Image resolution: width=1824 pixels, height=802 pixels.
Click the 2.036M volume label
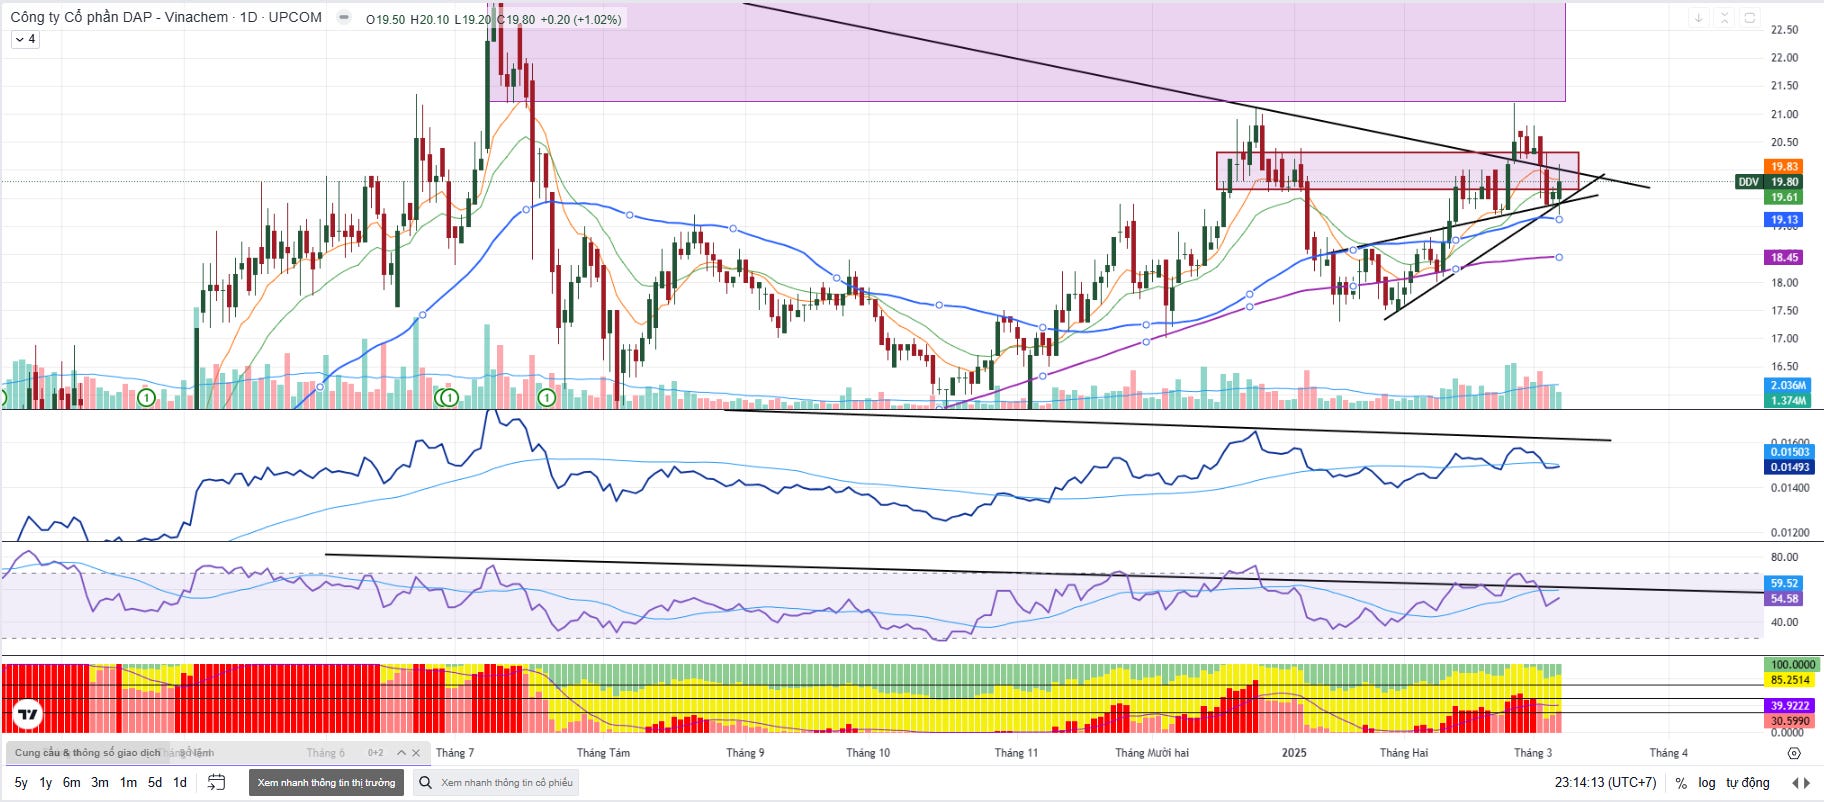coord(1787,385)
